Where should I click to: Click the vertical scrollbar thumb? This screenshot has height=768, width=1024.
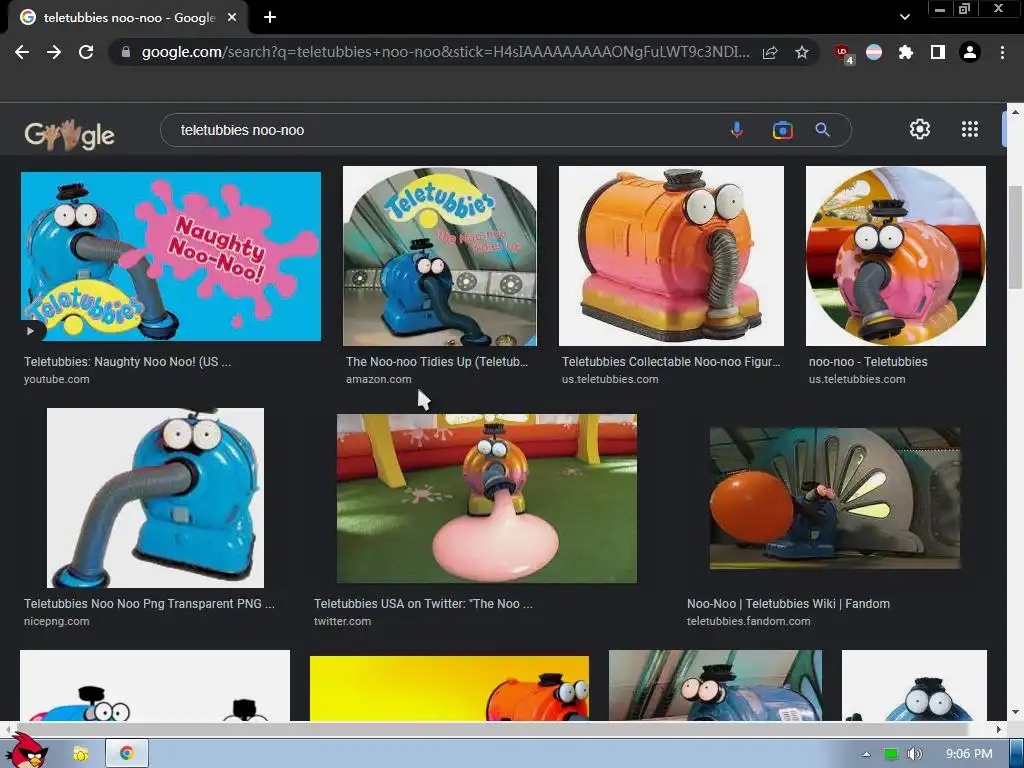tap(1015, 236)
